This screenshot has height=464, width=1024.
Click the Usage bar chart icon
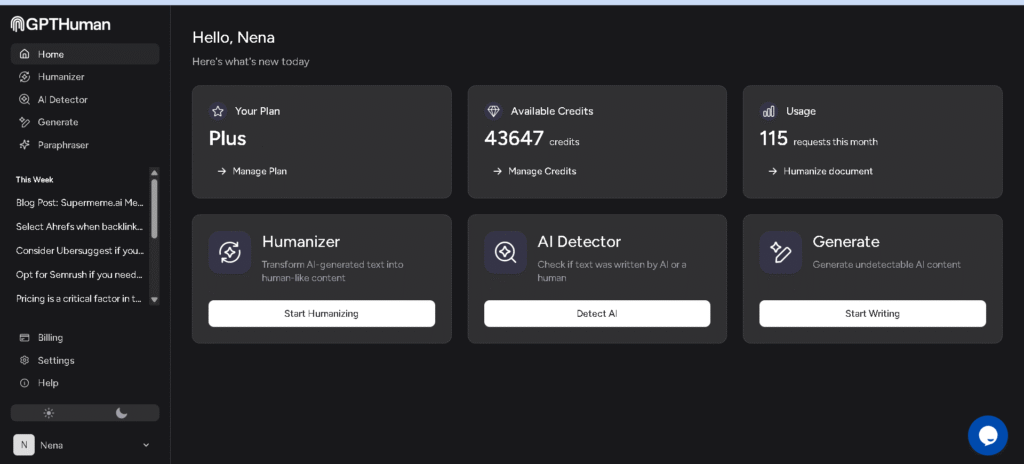(768, 111)
